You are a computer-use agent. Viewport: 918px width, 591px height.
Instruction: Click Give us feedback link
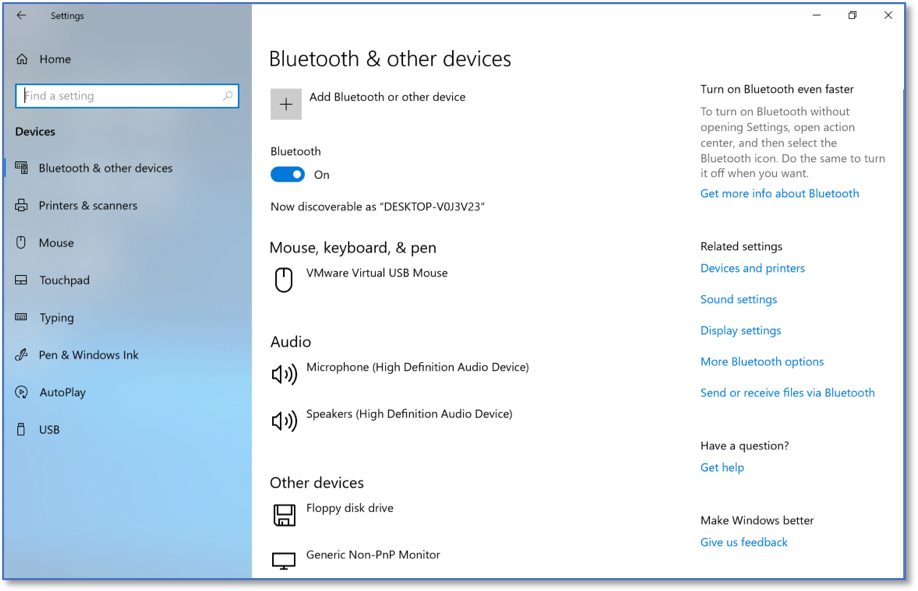[x=744, y=542]
